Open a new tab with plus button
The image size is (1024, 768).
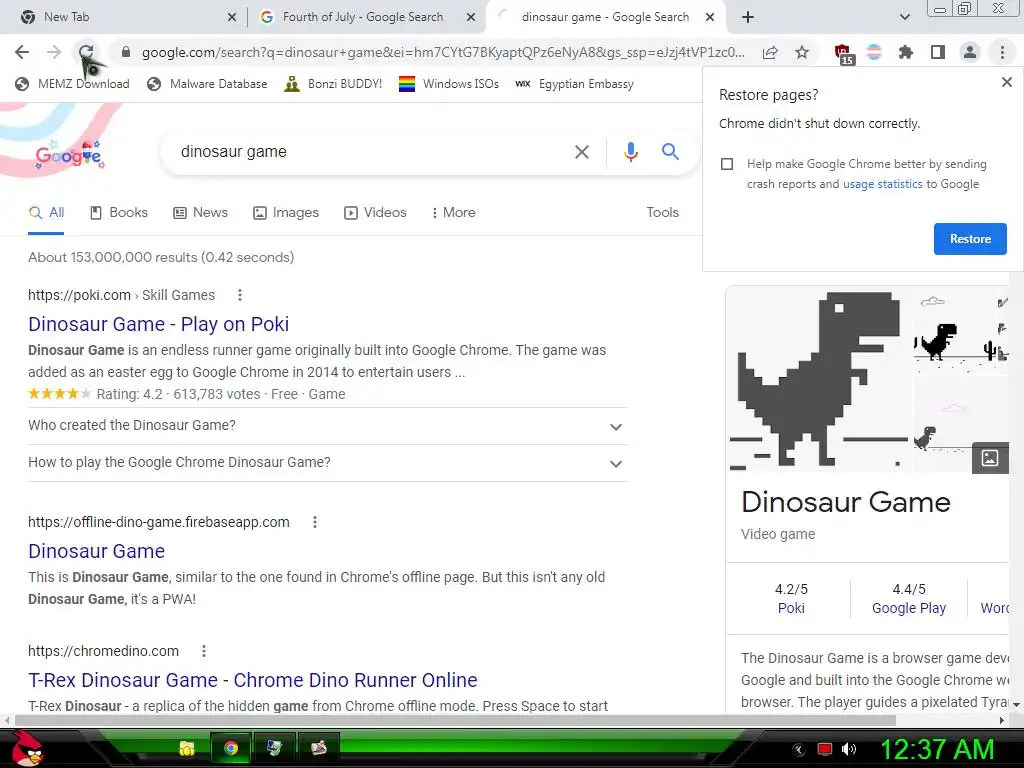tap(748, 17)
